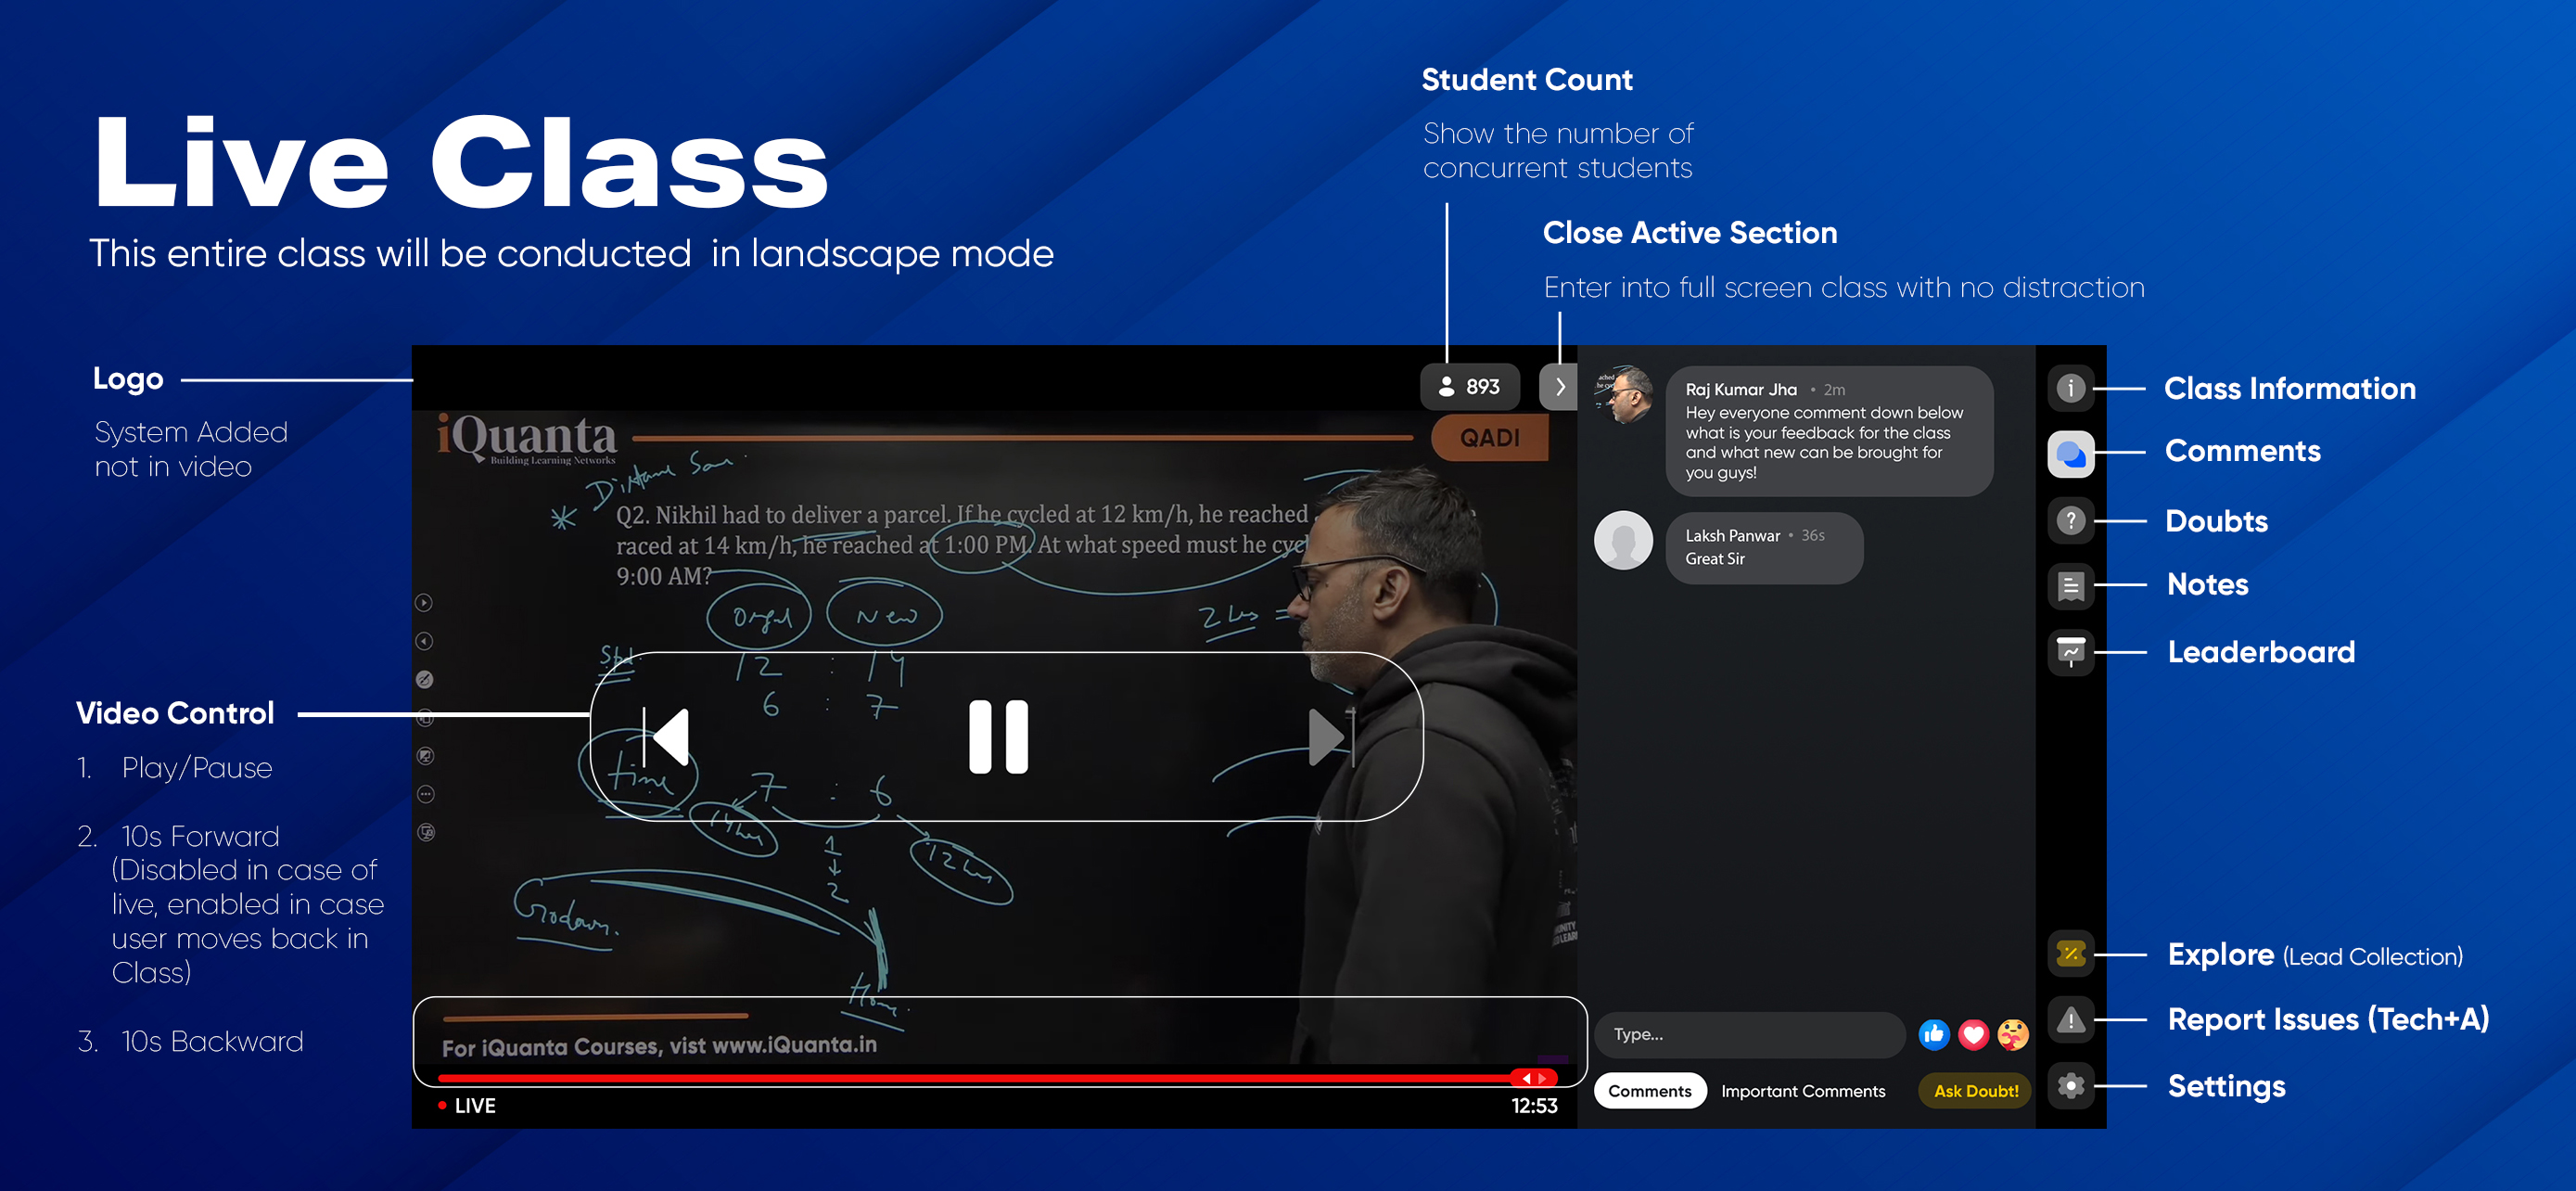Send a red heart reaction
The image size is (2576, 1191).
click(x=1973, y=1034)
